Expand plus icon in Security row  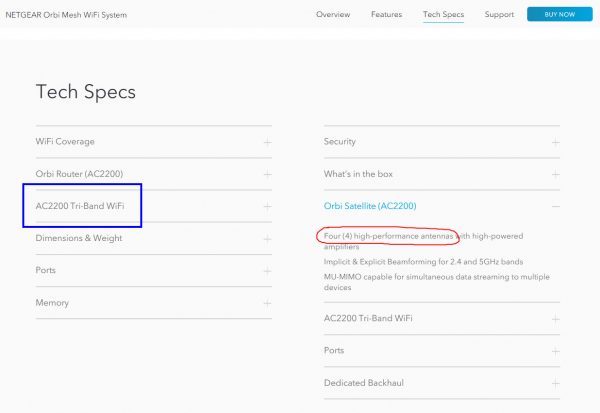[556, 142]
